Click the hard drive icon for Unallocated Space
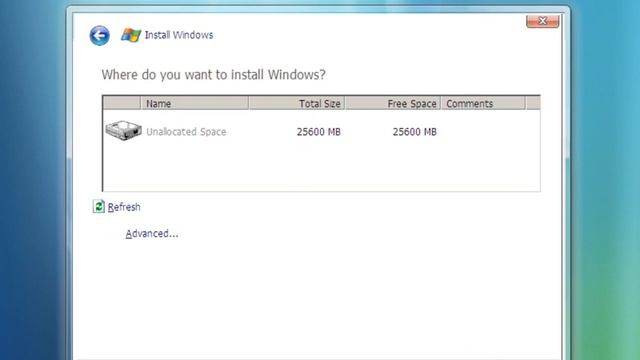Viewport: 640px width, 360px height. [123, 131]
